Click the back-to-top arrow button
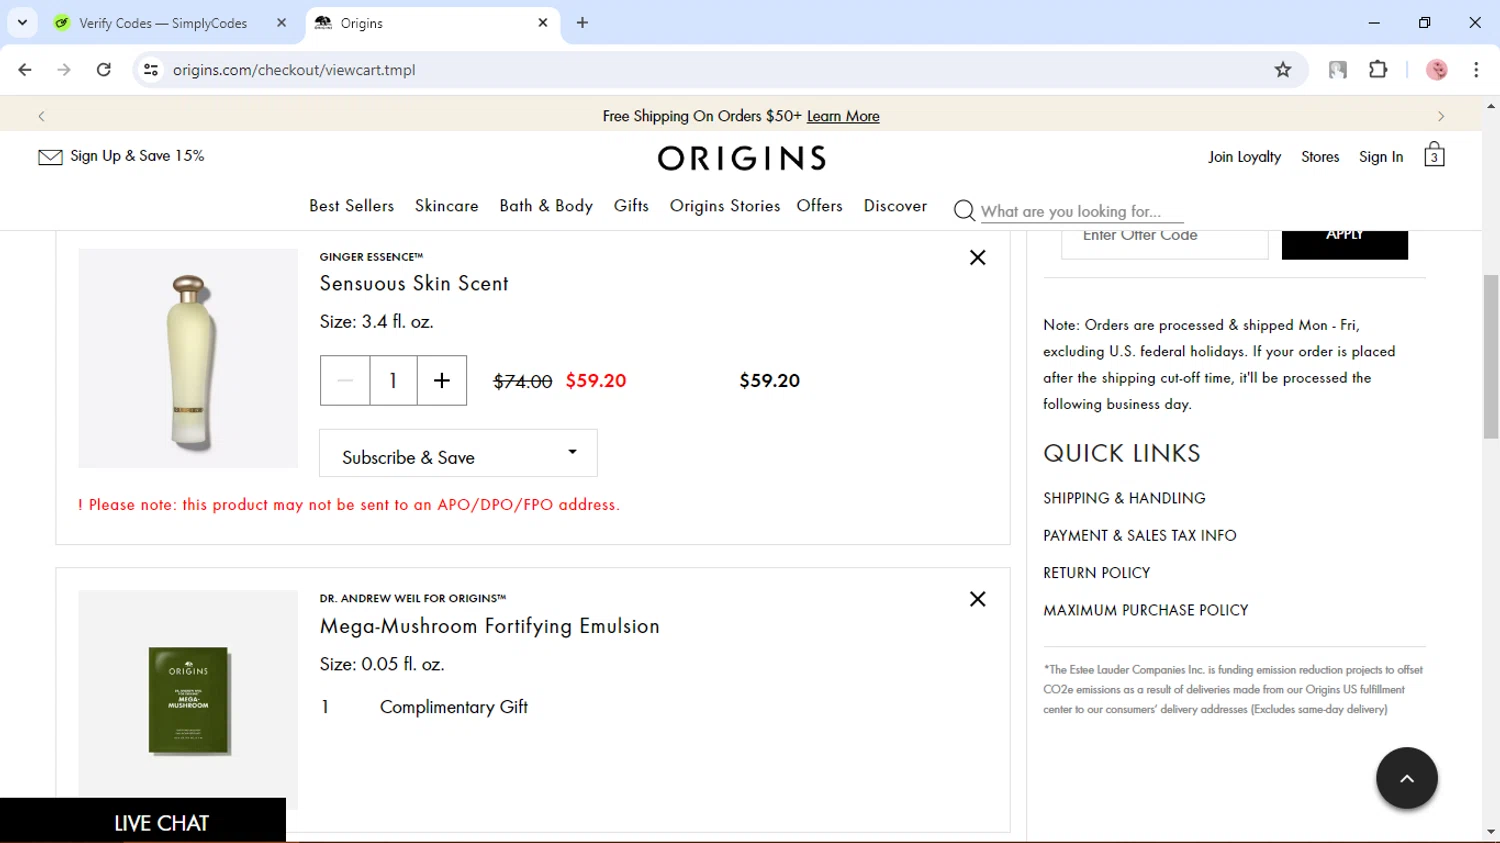 (x=1406, y=778)
